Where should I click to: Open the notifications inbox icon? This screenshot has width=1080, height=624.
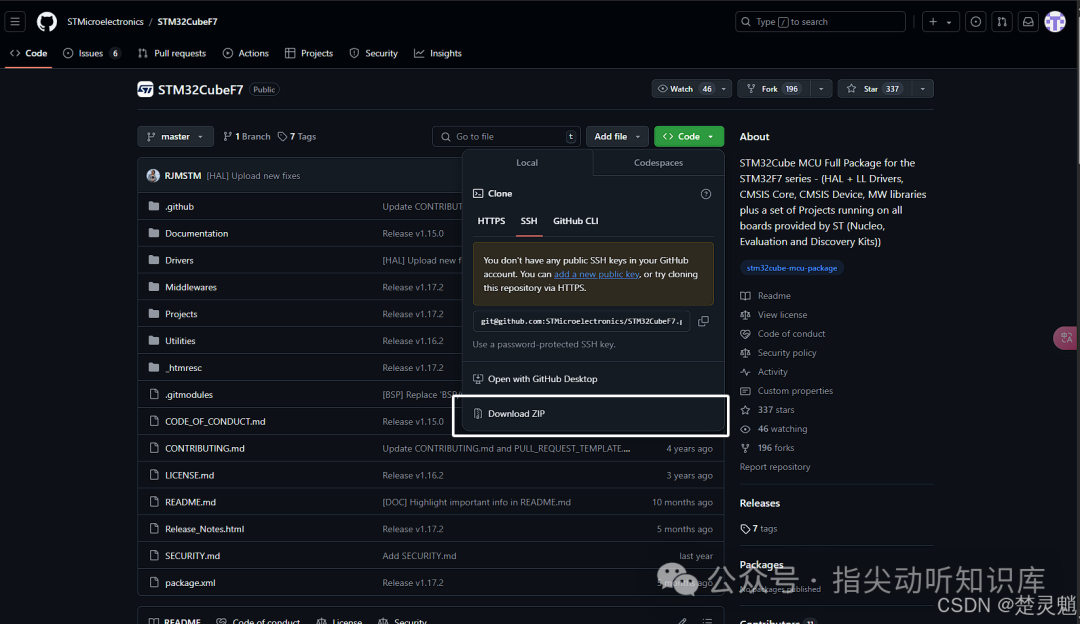click(1028, 22)
